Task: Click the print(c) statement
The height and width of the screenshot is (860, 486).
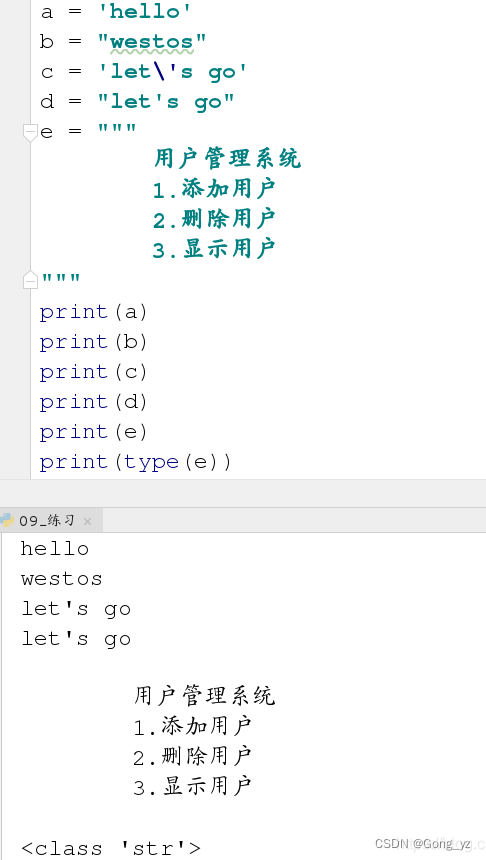Action: pyautogui.click(x=94, y=372)
